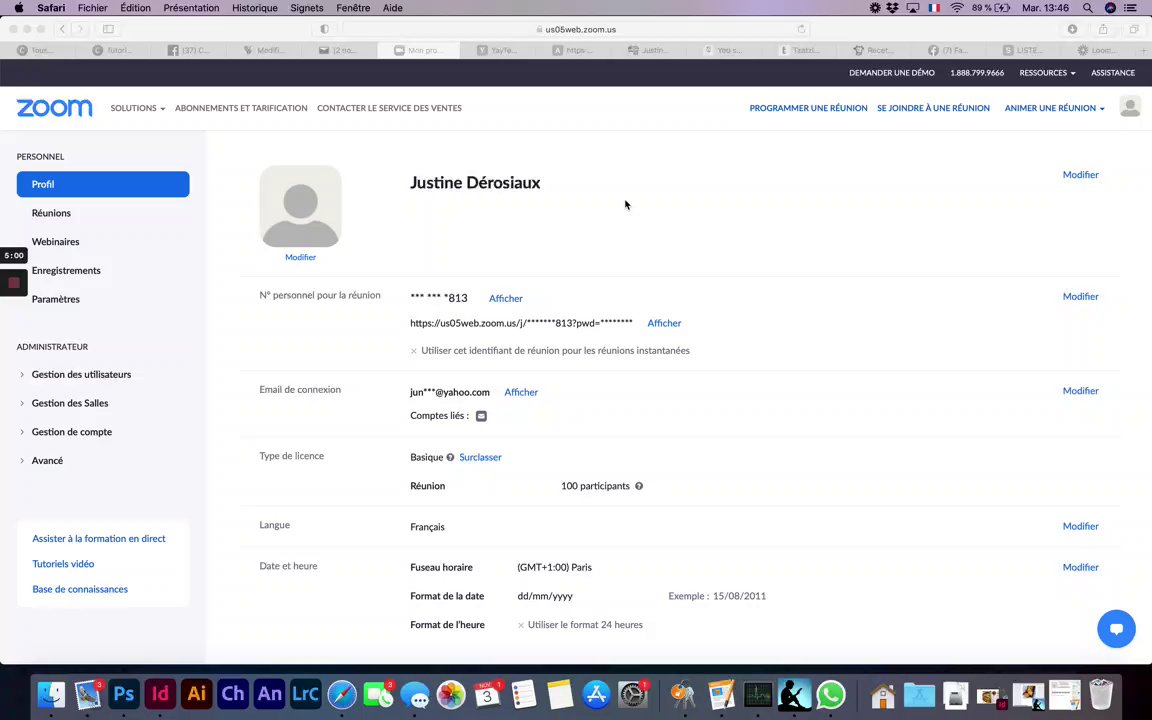Screen dimensions: 1152x720
Task: Click Programmer une réunion
Action: point(808,108)
